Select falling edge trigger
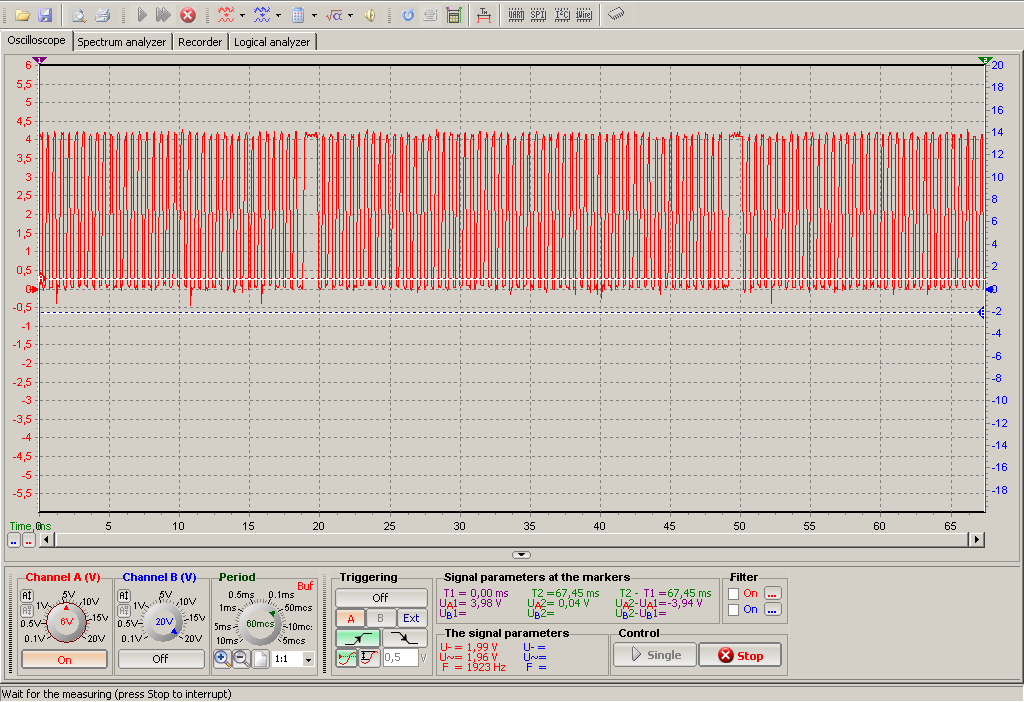 tap(404, 638)
